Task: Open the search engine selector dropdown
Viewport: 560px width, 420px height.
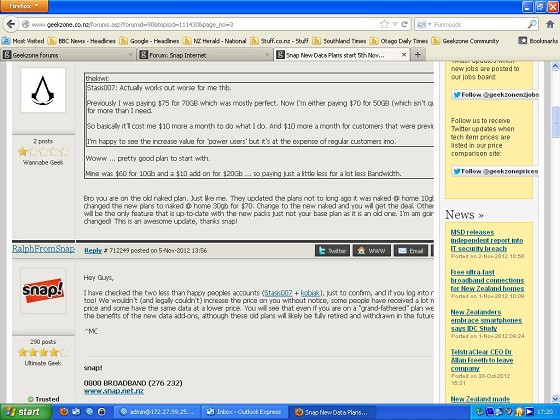Action: tap(424, 24)
